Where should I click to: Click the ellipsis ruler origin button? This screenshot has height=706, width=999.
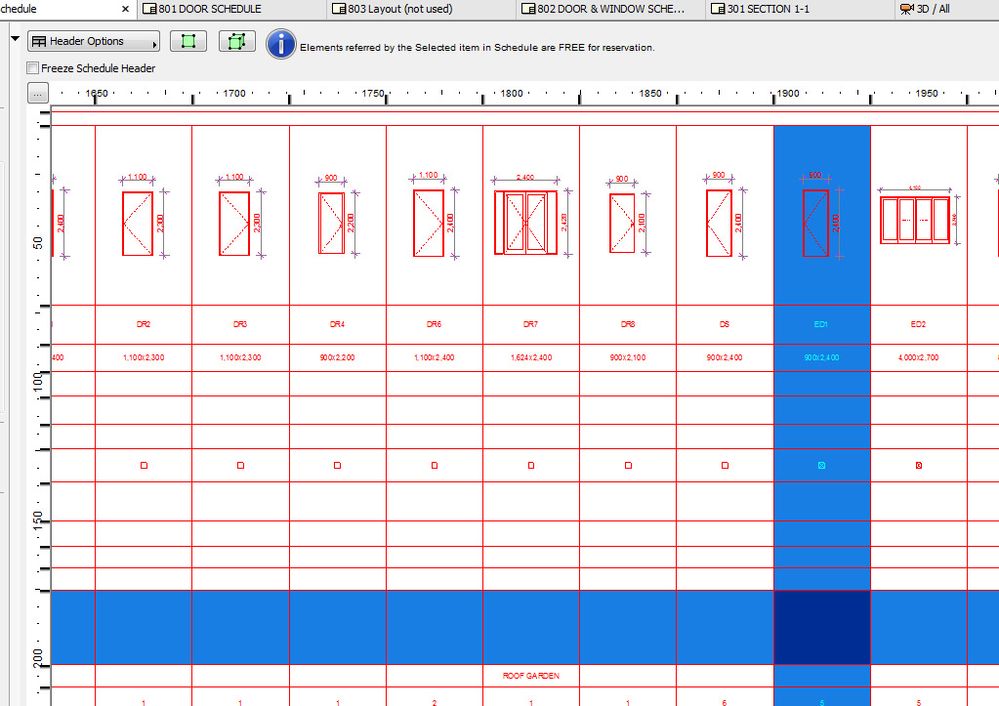pyautogui.click(x=38, y=93)
